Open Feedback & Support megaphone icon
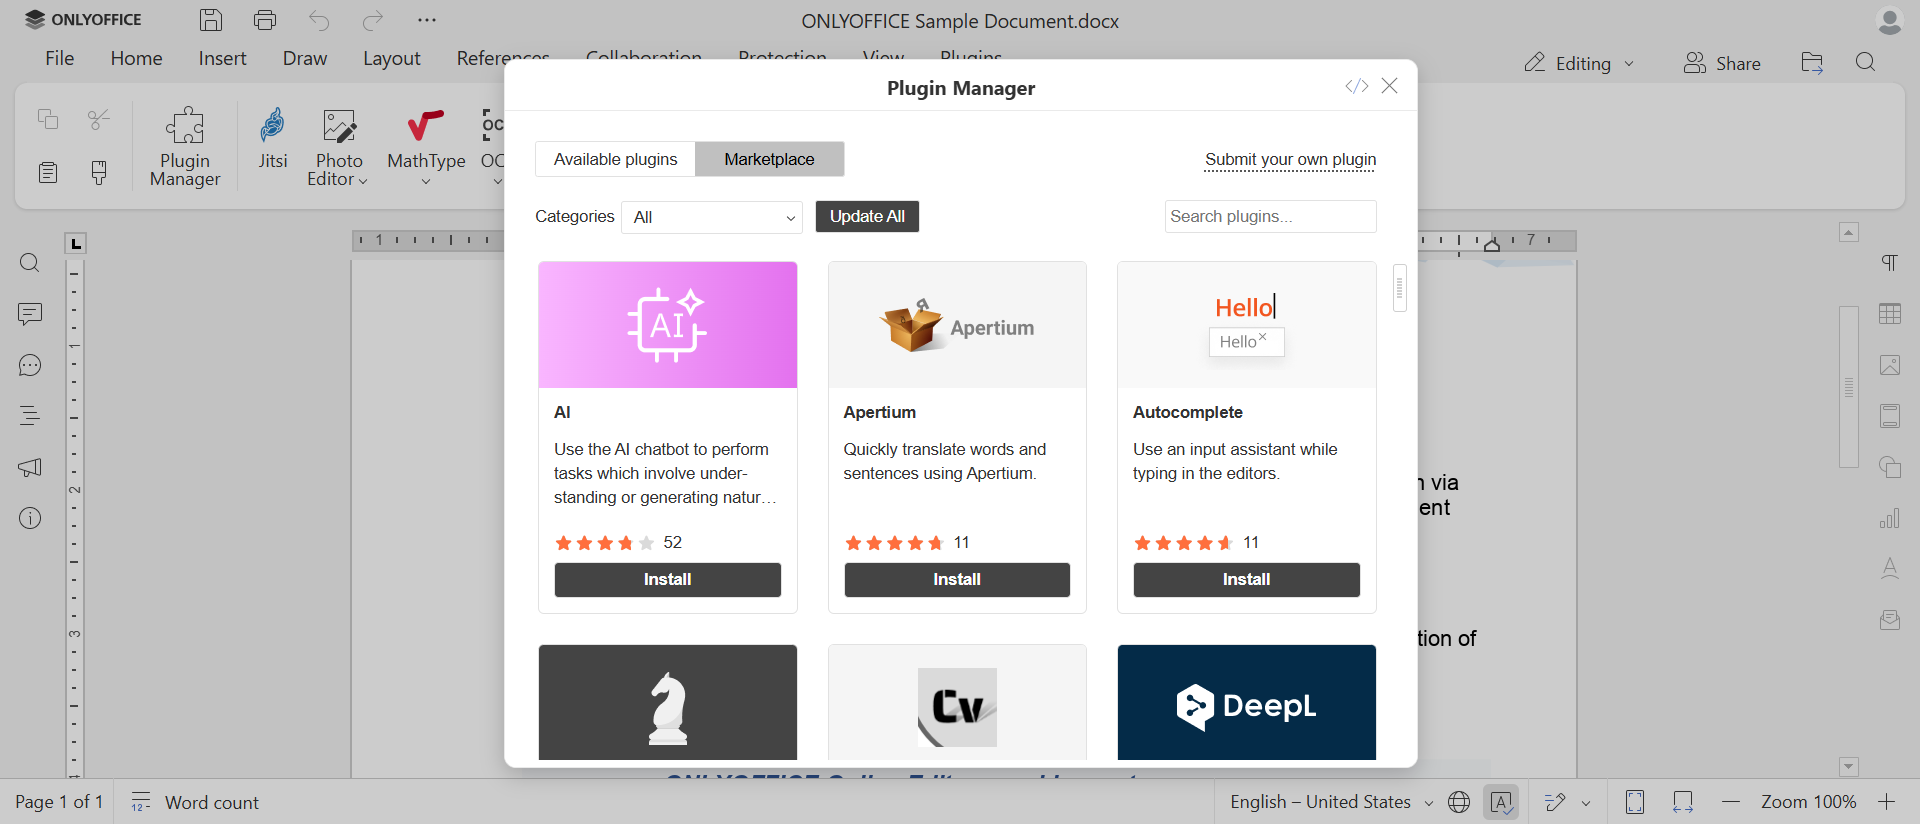 click(x=30, y=467)
